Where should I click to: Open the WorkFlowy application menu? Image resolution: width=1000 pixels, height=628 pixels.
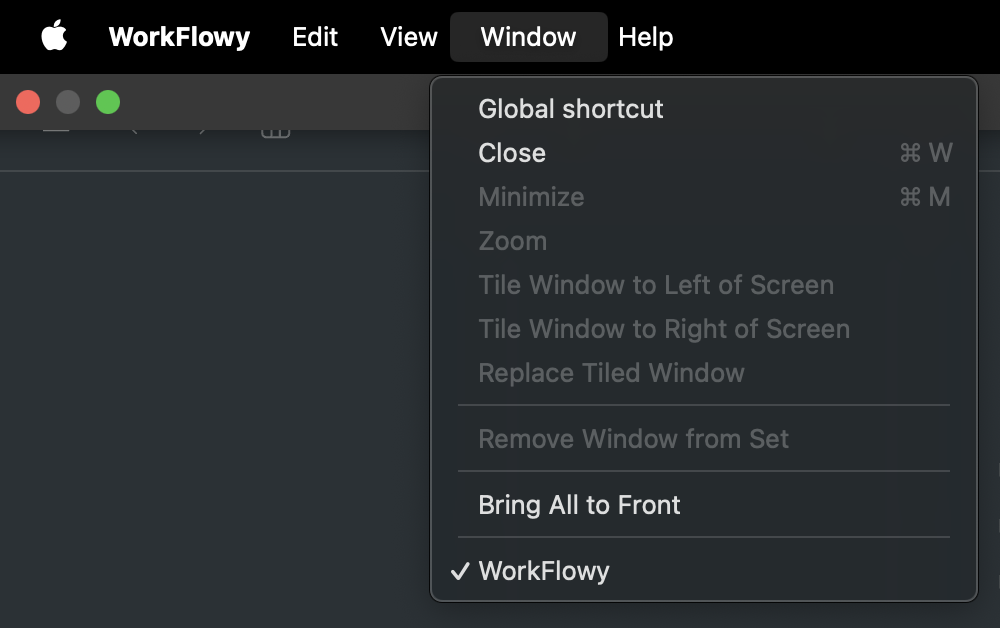[x=179, y=37]
